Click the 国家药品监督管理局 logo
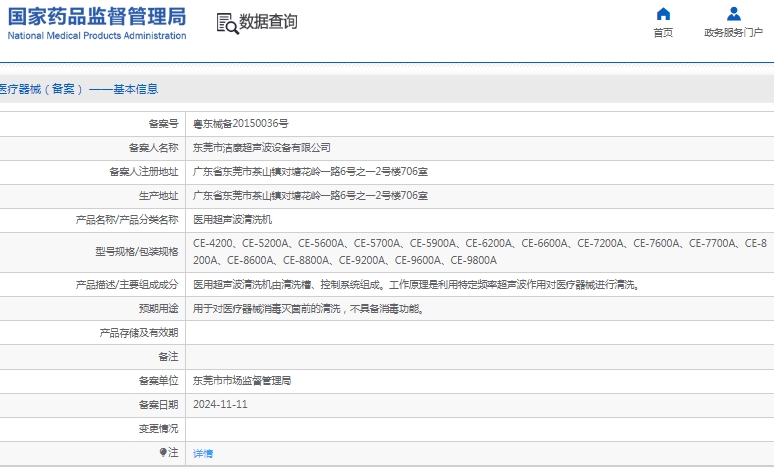This screenshot has height=470, width=774. [x=97, y=17]
